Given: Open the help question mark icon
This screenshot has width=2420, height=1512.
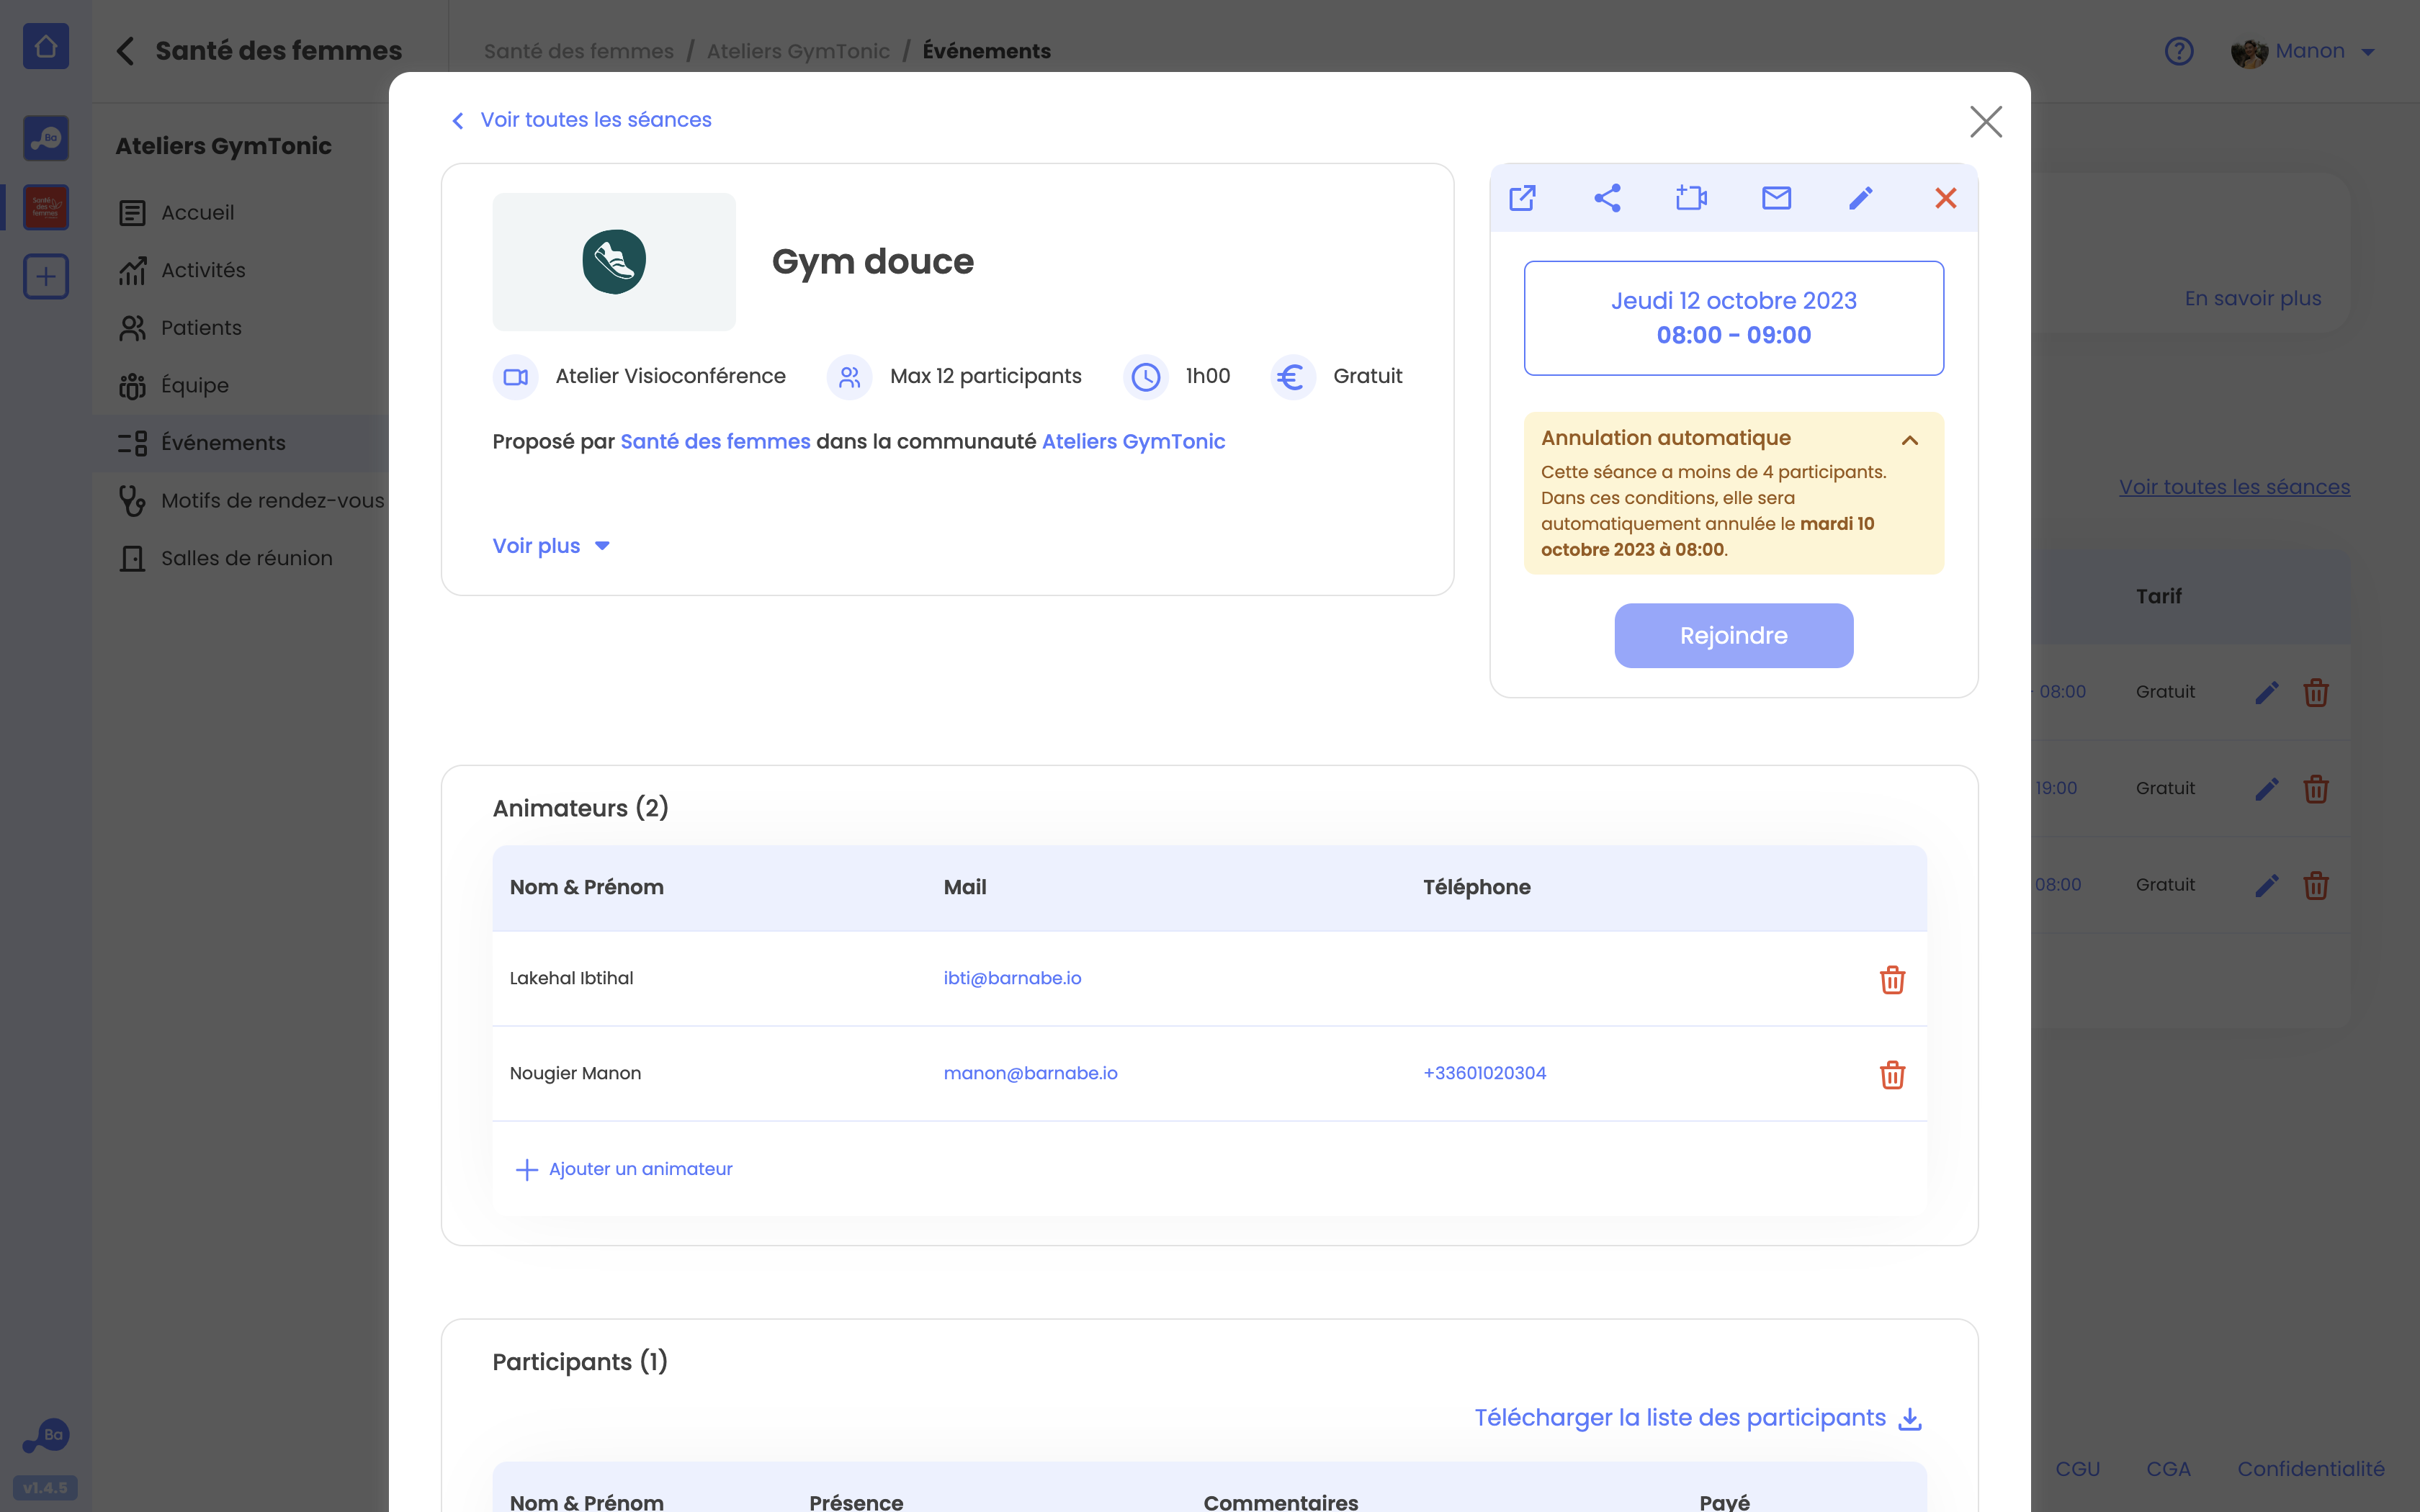Looking at the screenshot, I should click(x=2178, y=51).
